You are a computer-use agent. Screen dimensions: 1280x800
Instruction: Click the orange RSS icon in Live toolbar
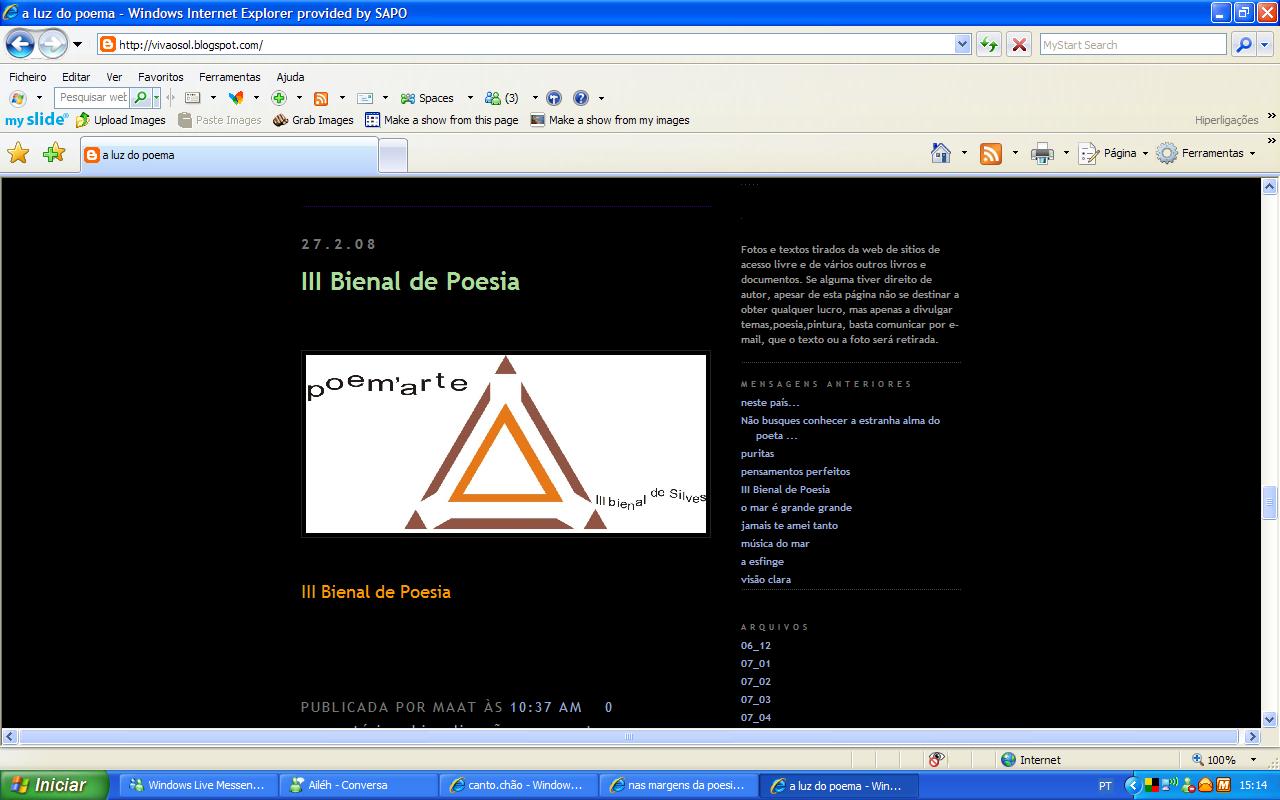[x=321, y=98]
